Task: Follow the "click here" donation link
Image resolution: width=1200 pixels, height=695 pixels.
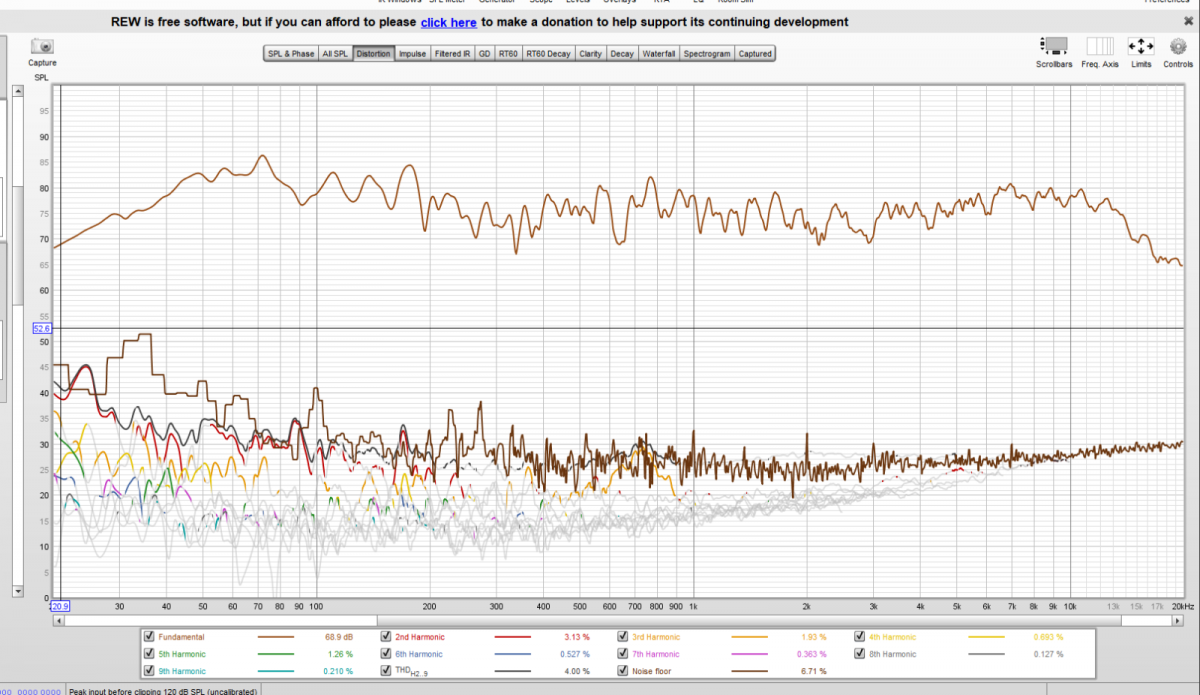Action: coord(448,22)
